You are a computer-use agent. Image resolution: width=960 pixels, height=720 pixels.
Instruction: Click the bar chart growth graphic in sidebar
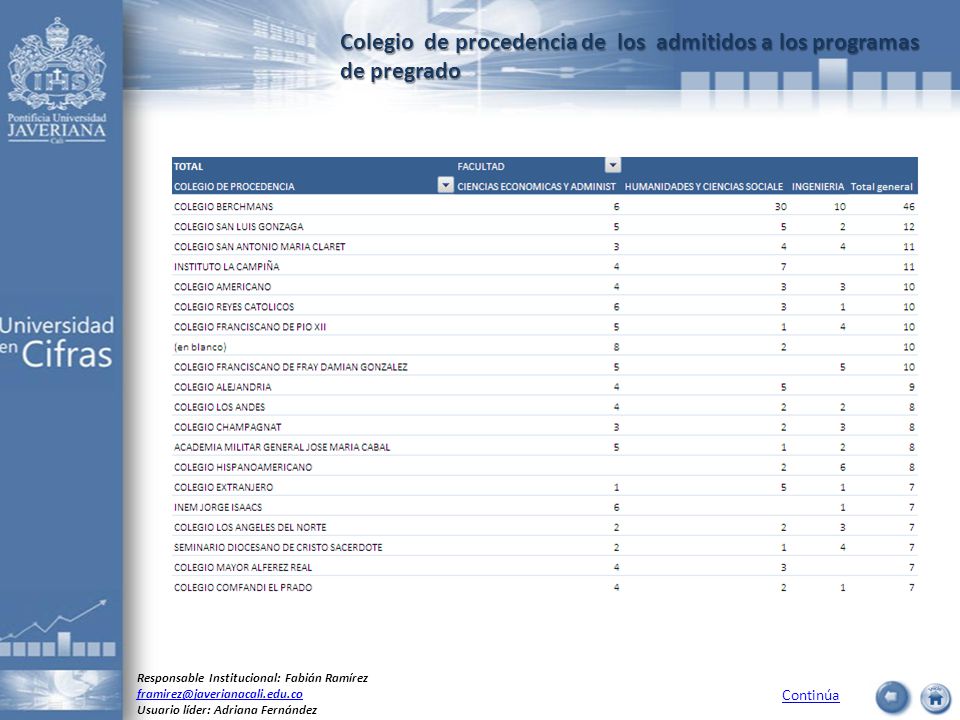(58, 628)
